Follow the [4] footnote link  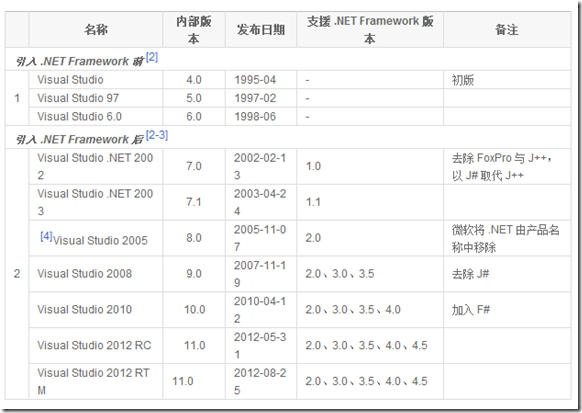[46, 236]
